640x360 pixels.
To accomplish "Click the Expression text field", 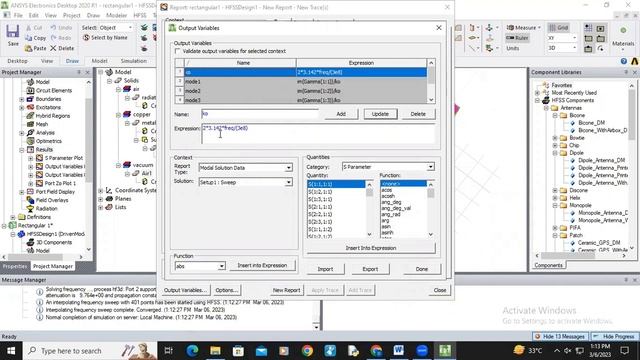I will tap(318, 134).
